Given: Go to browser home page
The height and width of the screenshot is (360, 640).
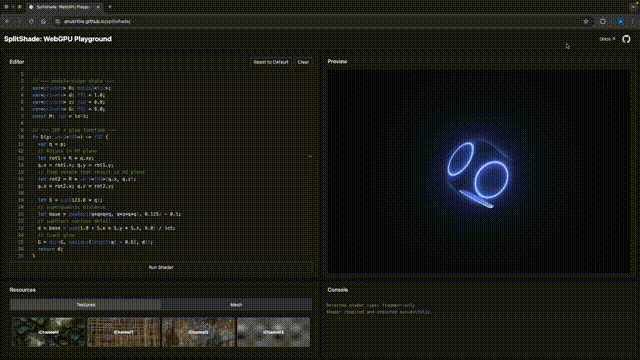Looking at the screenshot, I should (43, 21).
